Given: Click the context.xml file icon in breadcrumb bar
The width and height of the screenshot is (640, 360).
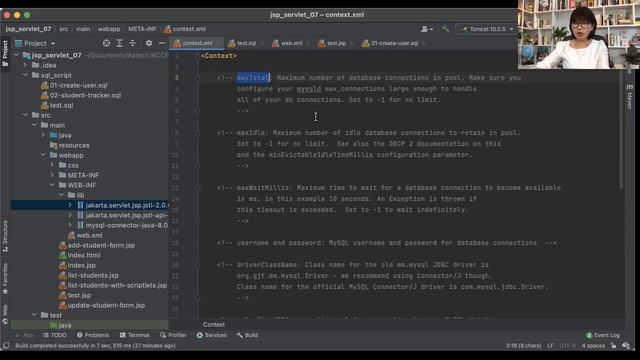Looking at the screenshot, I should tap(167, 29).
